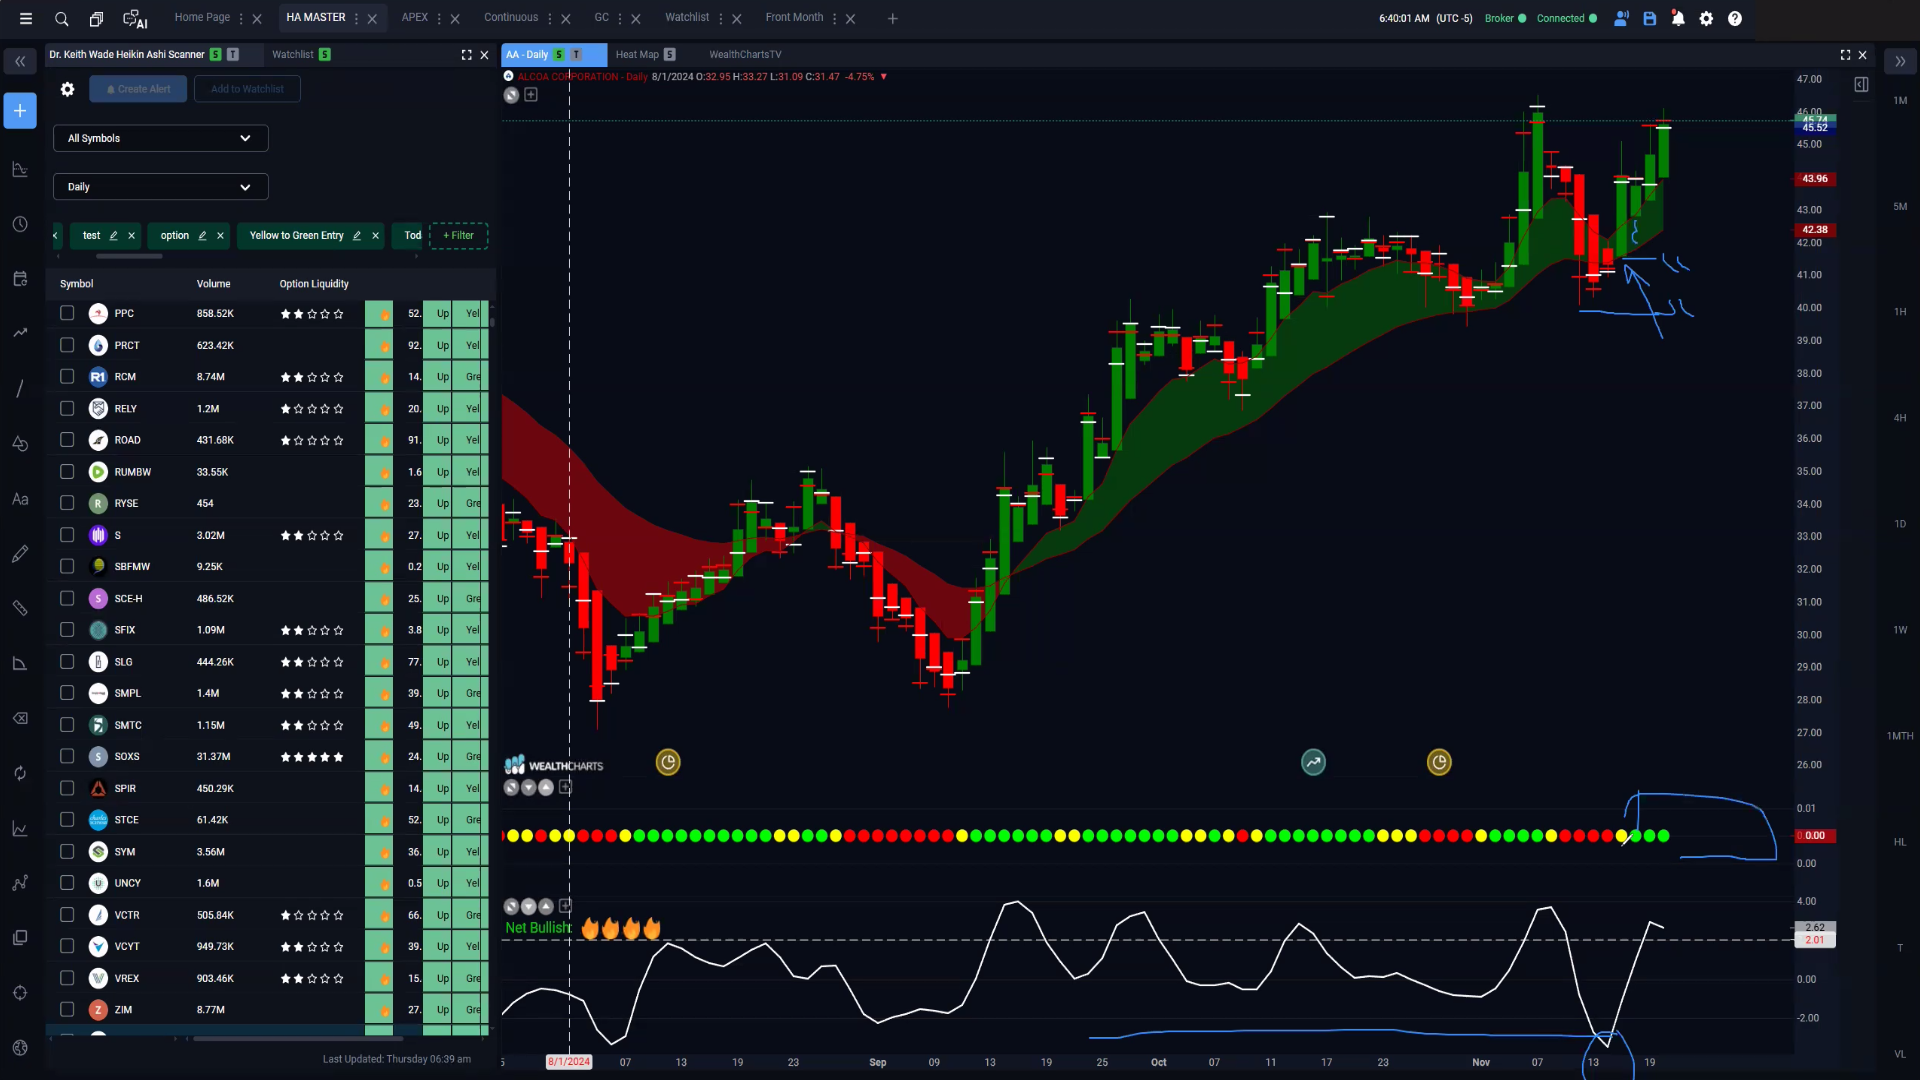The image size is (1920, 1080).
Task: Tick the checkbox for STCE row
Action: (x=67, y=820)
